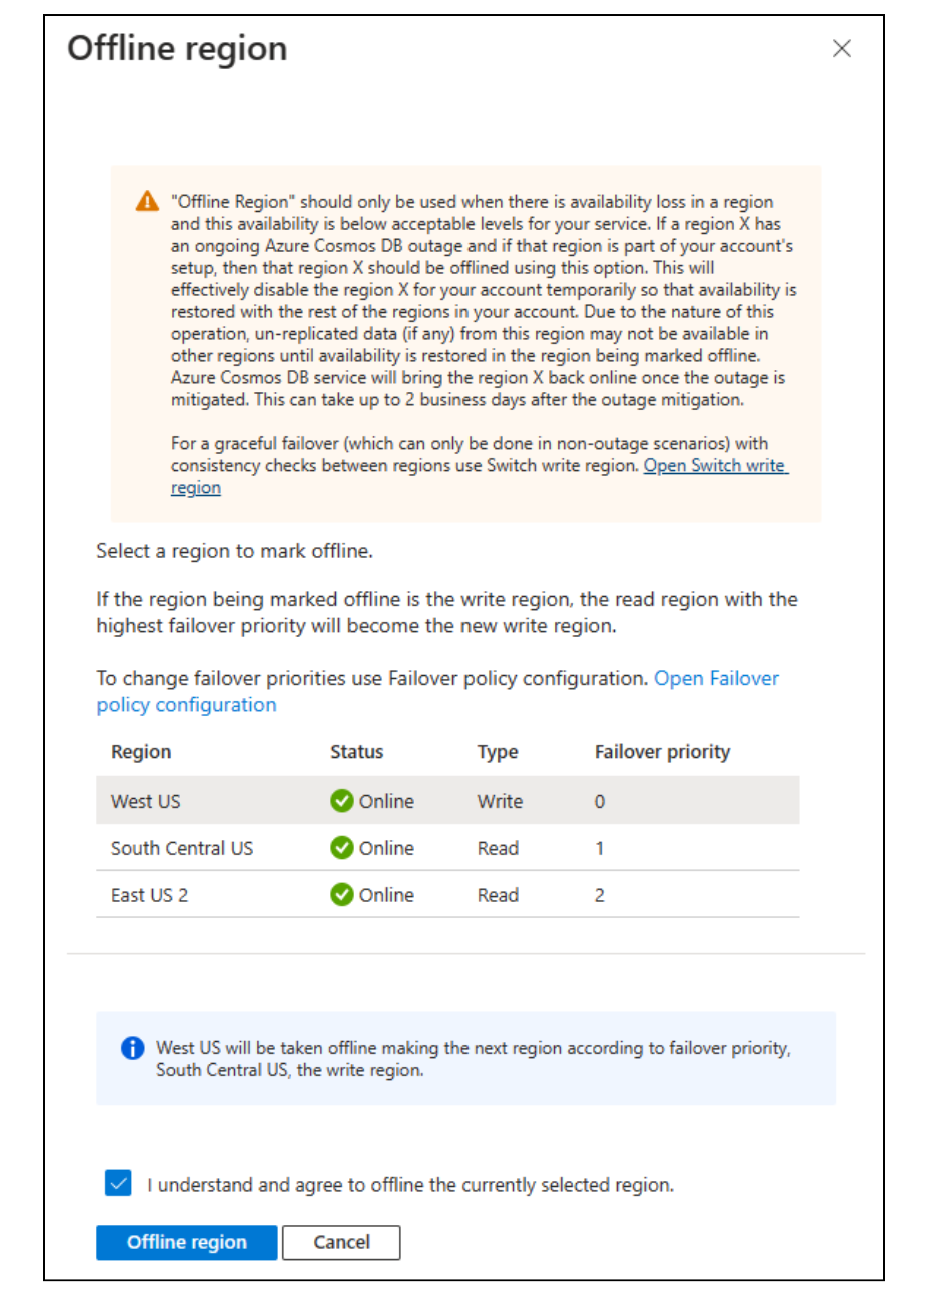Click the Offline region dialog title

point(177,48)
